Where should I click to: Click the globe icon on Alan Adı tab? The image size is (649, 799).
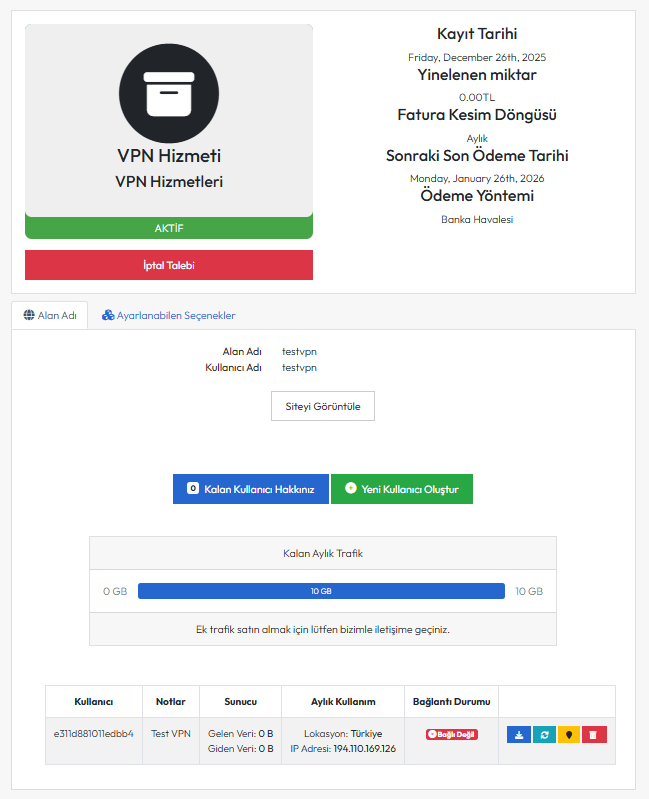[x=29, y=315]
